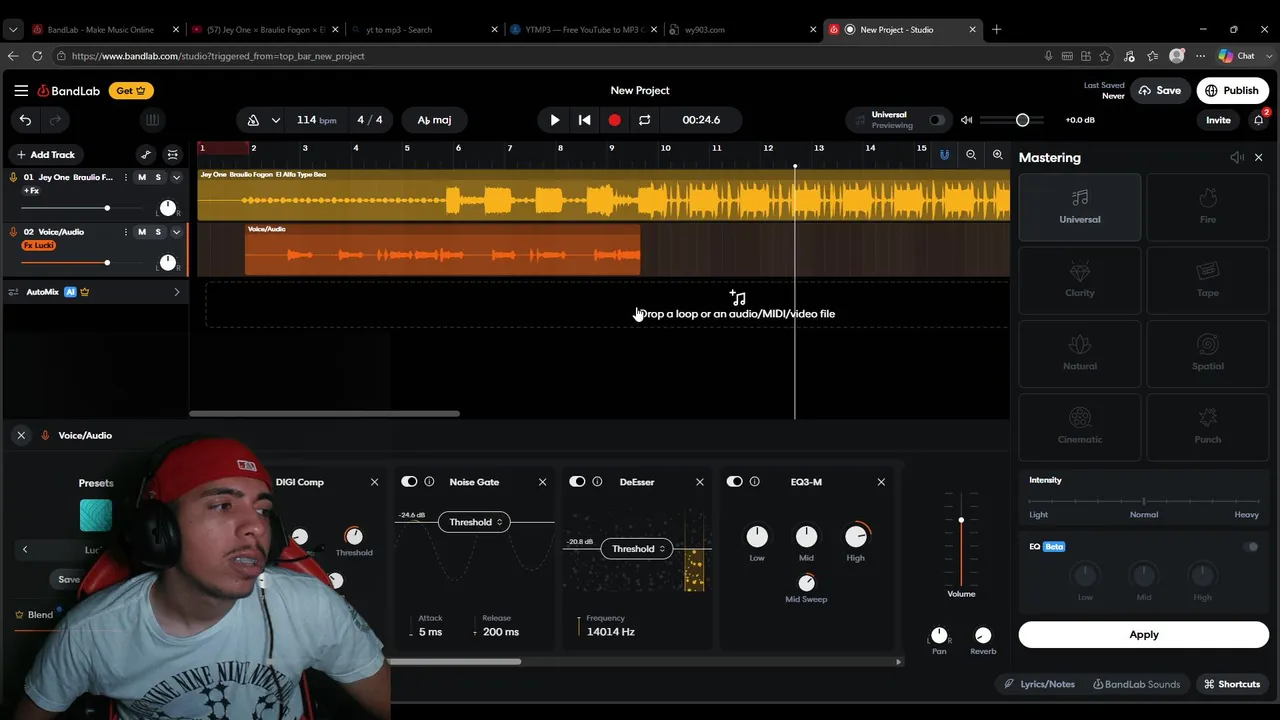Screen dimensions: 1280x720
Task: Solo track 02 Voice/Audio
Action: click(158, 232)
